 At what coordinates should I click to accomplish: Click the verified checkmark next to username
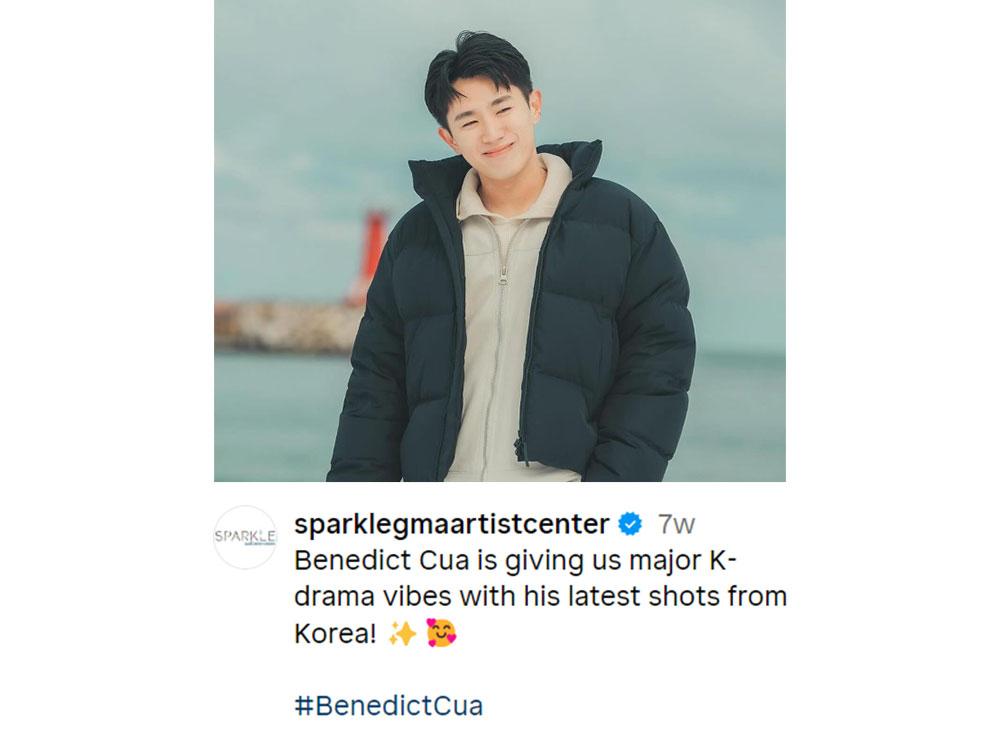(x=631, y=520)
